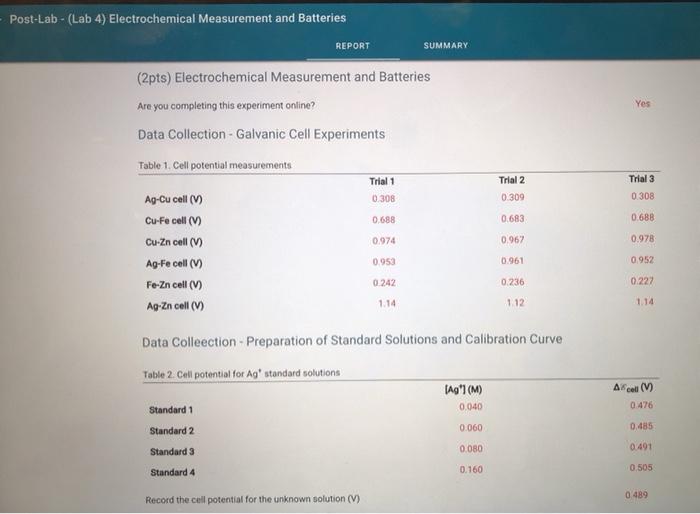Click the Table 1 caption
The width and height of the screenshot is (700, 514).
[215, 165]
